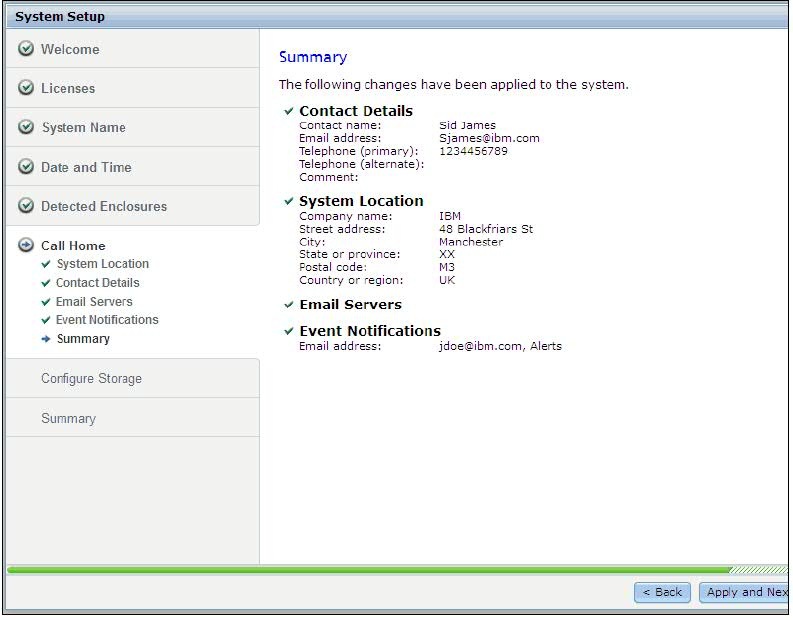This screenshot has width=793, height=620.
Task: Click the blue arrow beside sidebar Summary
Action: [46, 339]
